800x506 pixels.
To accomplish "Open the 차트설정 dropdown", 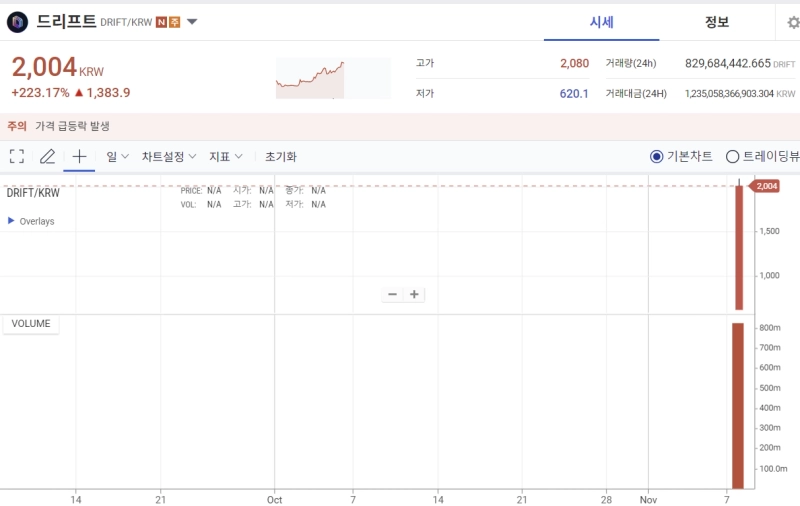I will [x=169, y=156].
